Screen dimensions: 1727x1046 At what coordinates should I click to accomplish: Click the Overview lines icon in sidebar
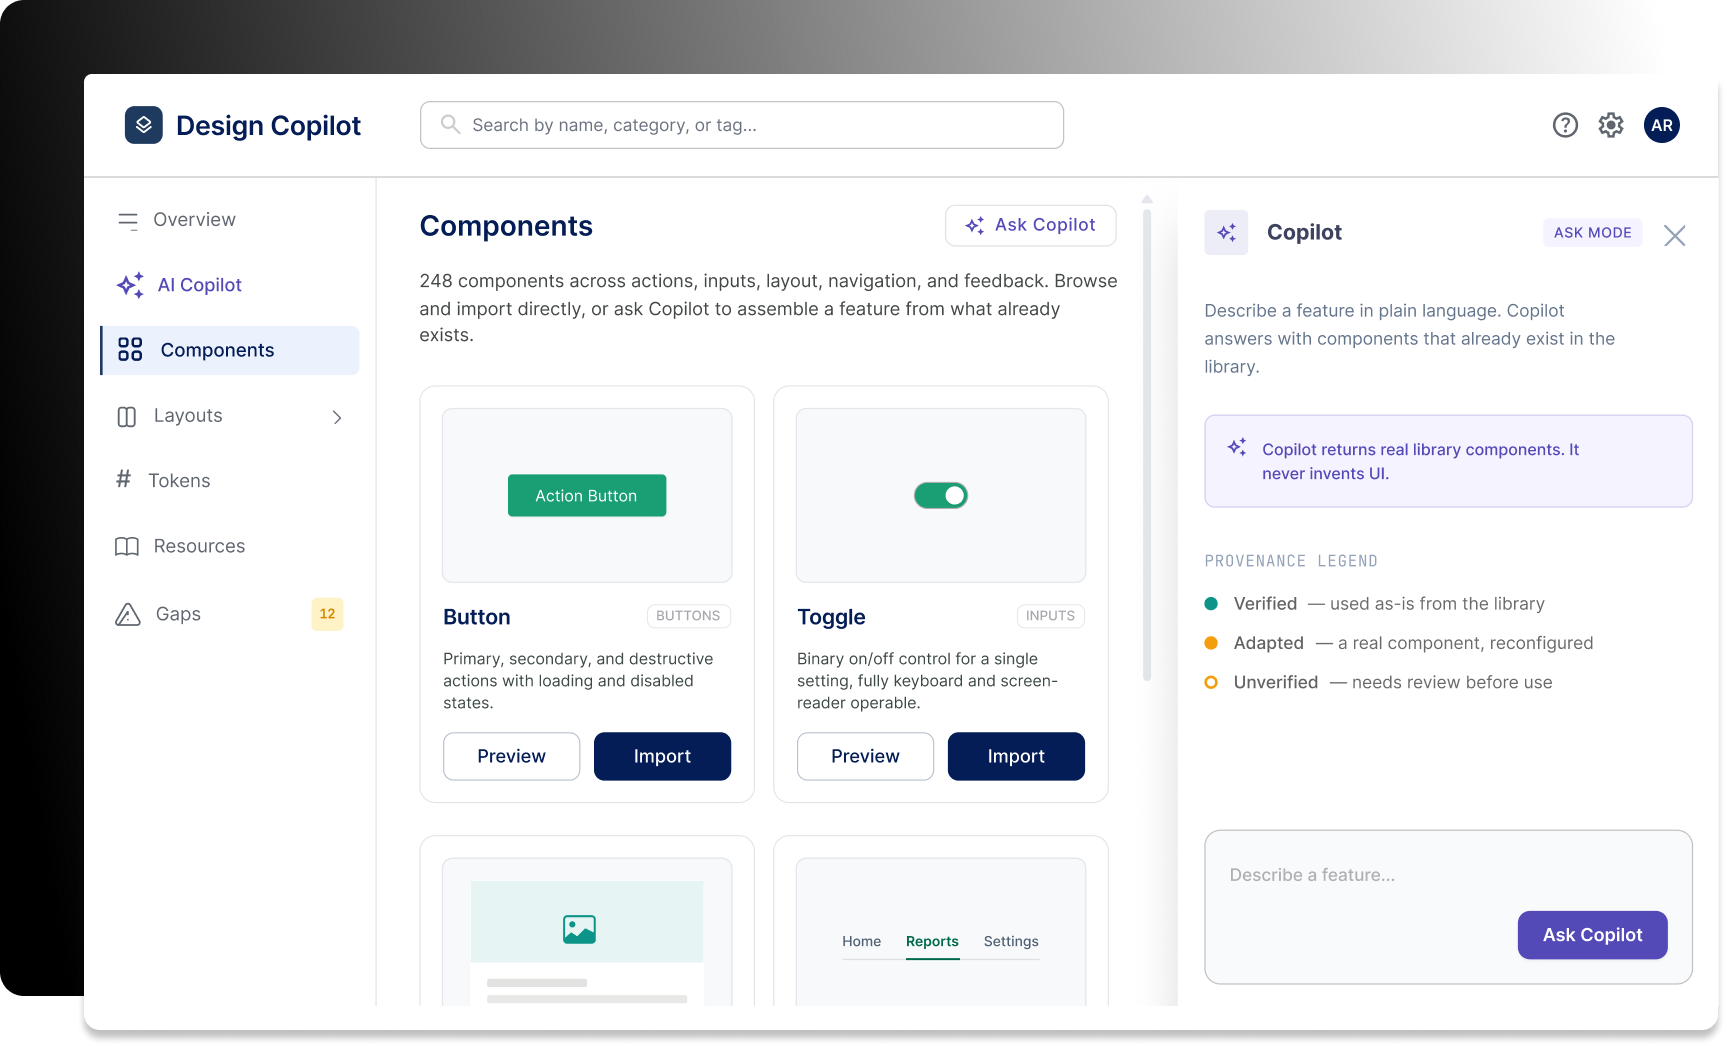tap(128, 220)
